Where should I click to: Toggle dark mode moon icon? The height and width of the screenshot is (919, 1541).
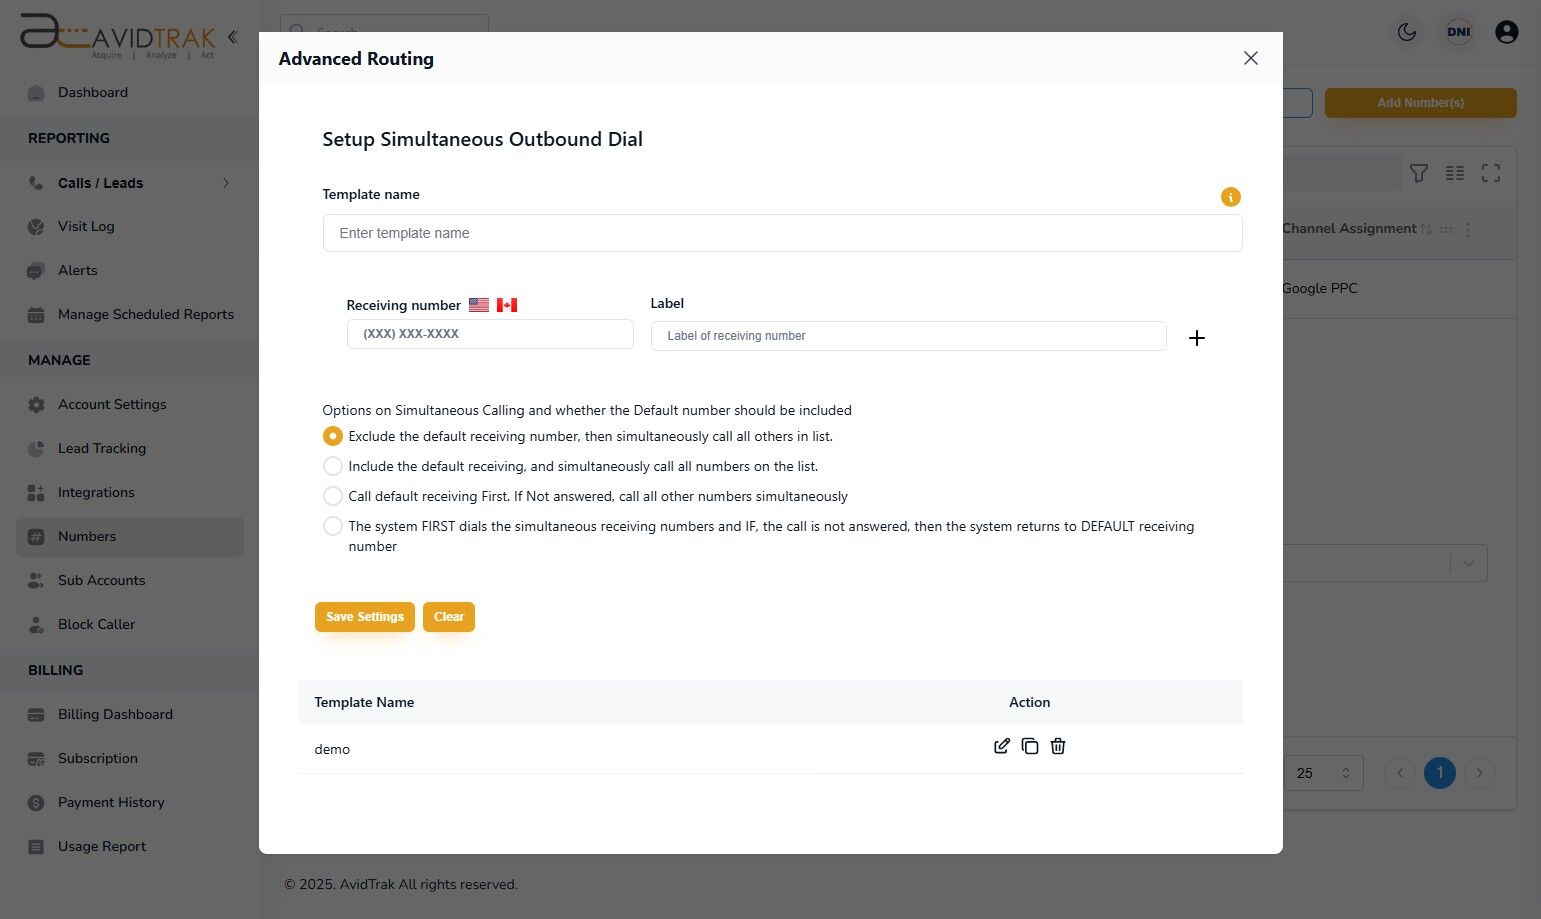(x=1407, y=32)
